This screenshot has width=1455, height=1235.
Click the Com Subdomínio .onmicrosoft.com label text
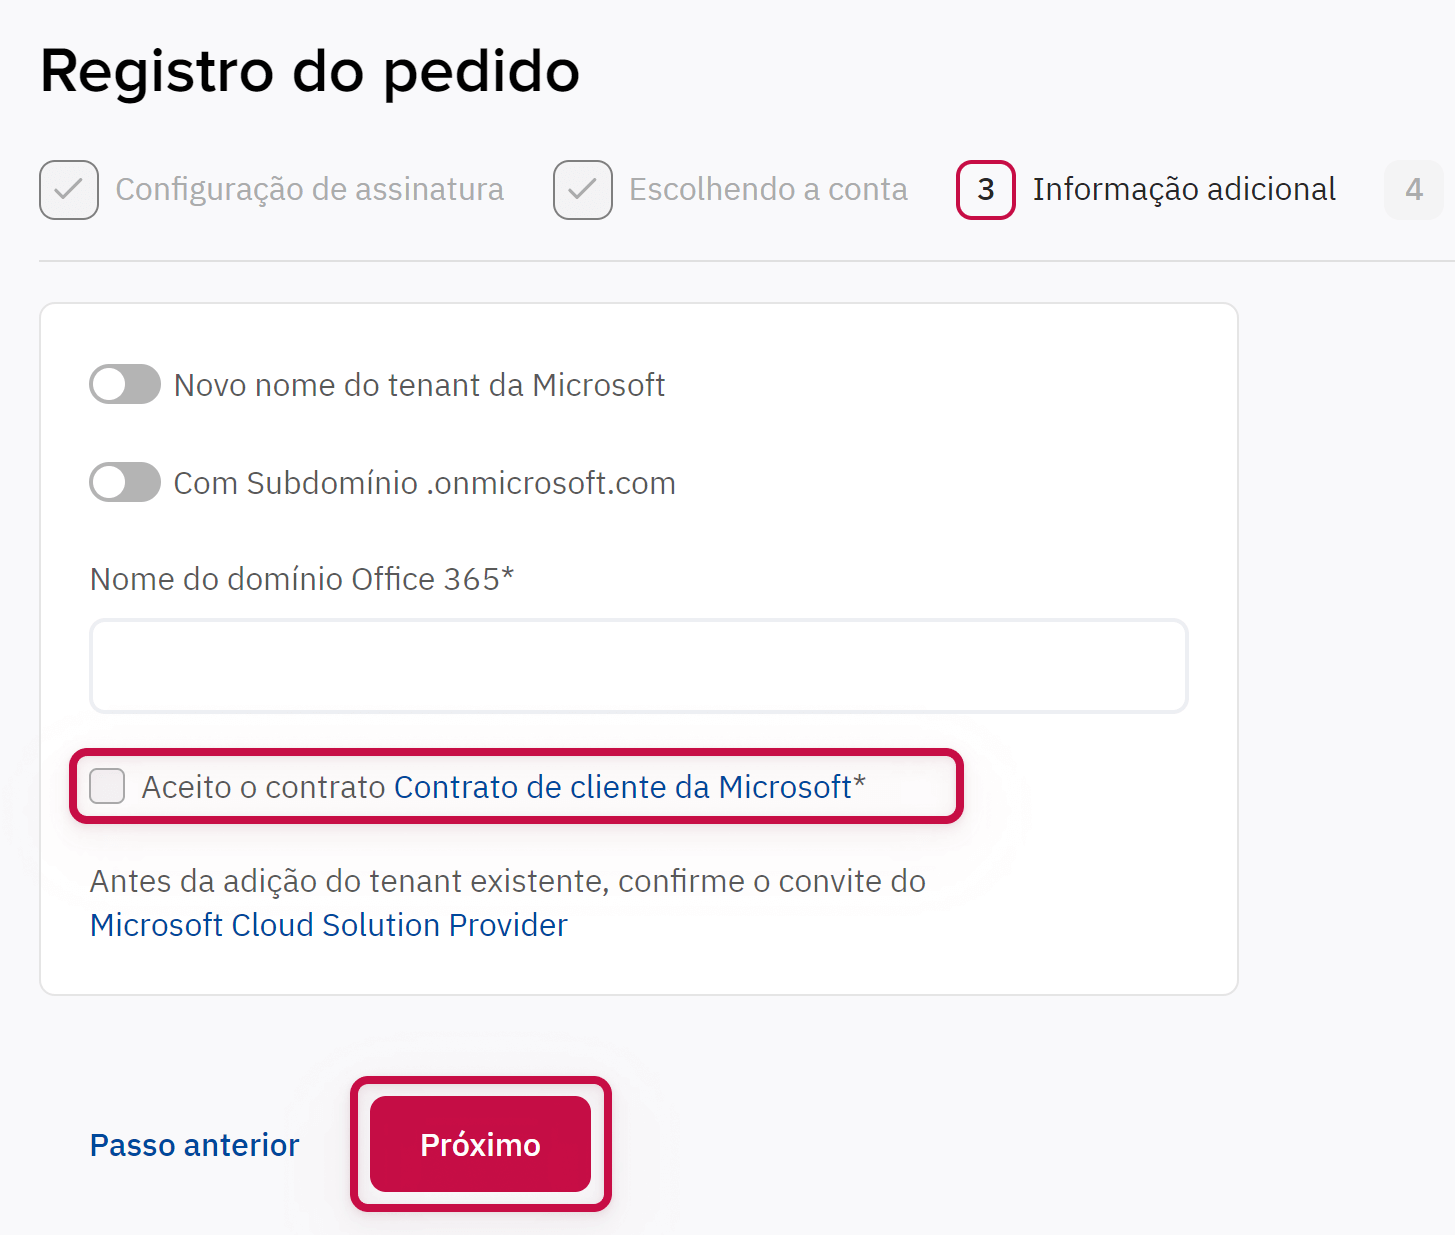[425, 483]
